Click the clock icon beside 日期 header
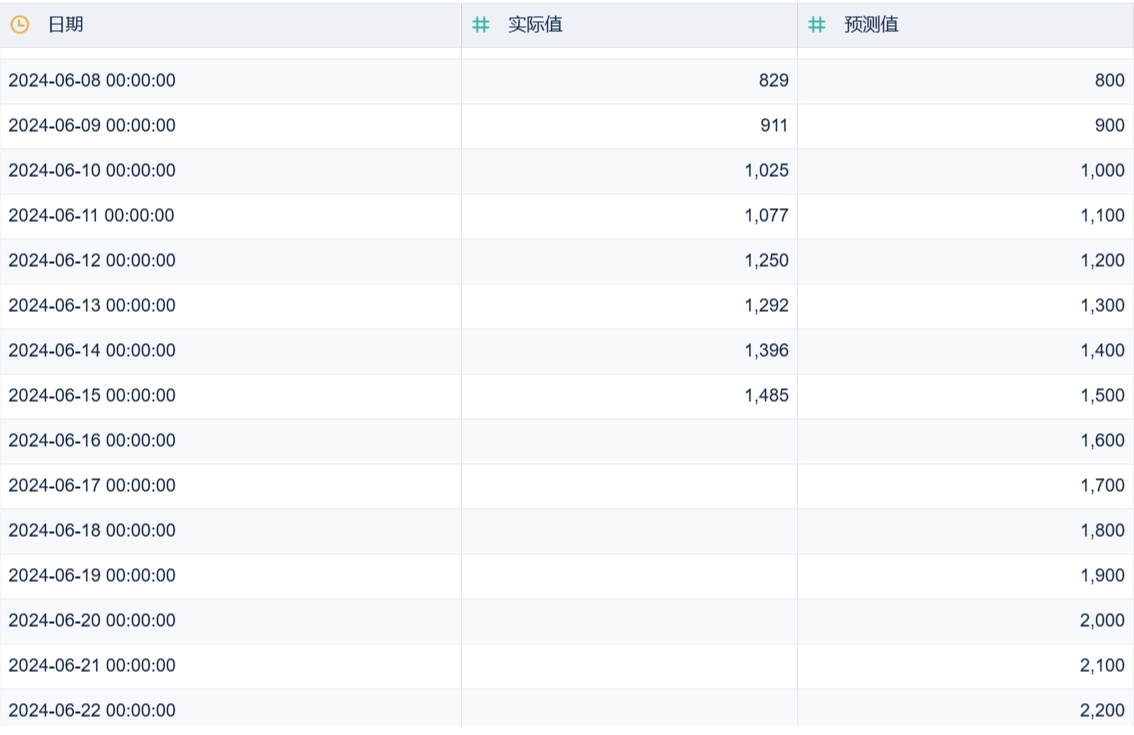This screenshot has width=1134, height=735. point(20,25)
